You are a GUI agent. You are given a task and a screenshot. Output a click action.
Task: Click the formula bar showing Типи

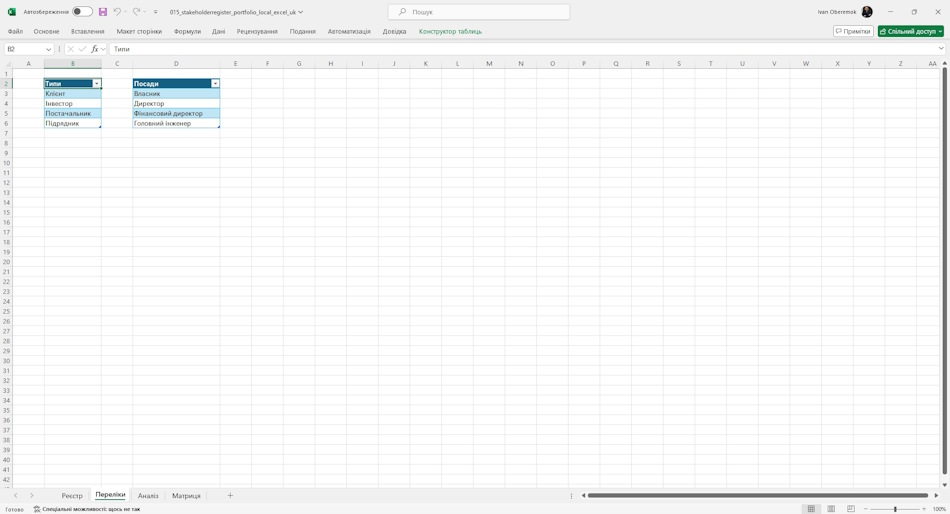coord(524,49)
